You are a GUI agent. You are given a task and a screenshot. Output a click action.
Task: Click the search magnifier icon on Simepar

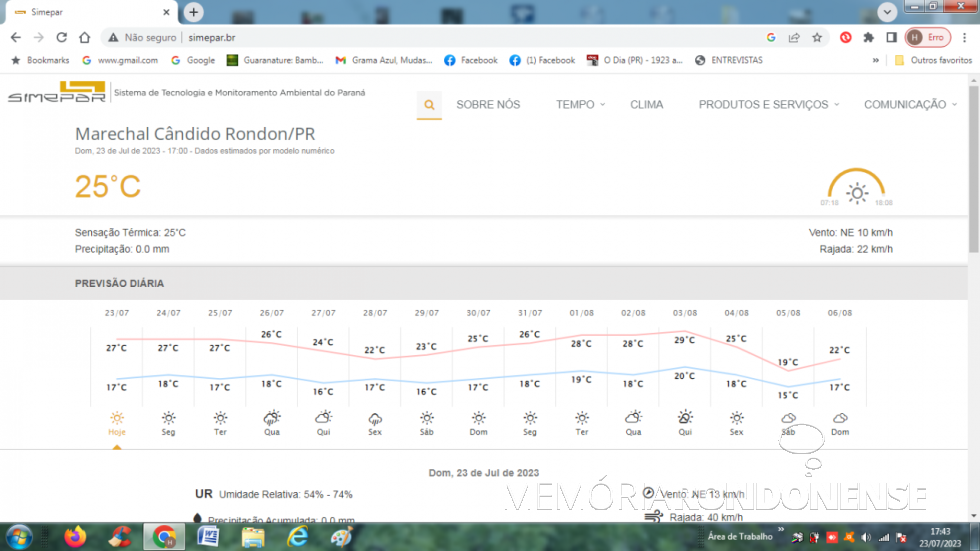(429, 104)
